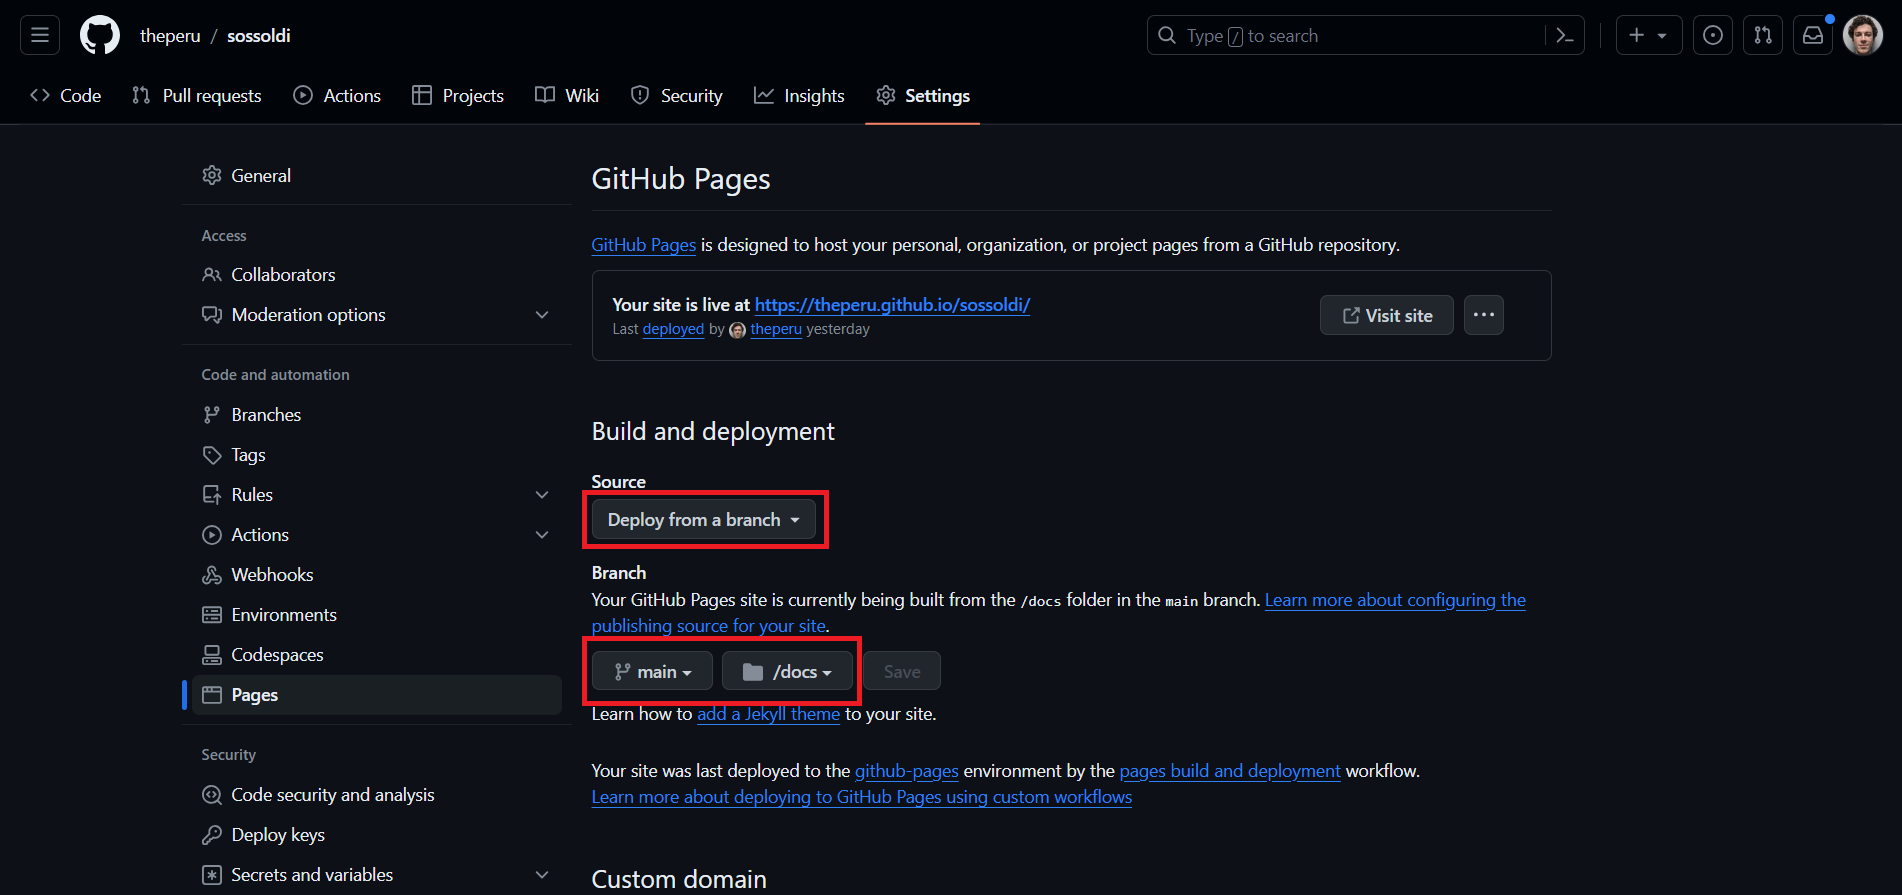Open the /docs folder selector
1902x895 pixels.
pos(787,671)
